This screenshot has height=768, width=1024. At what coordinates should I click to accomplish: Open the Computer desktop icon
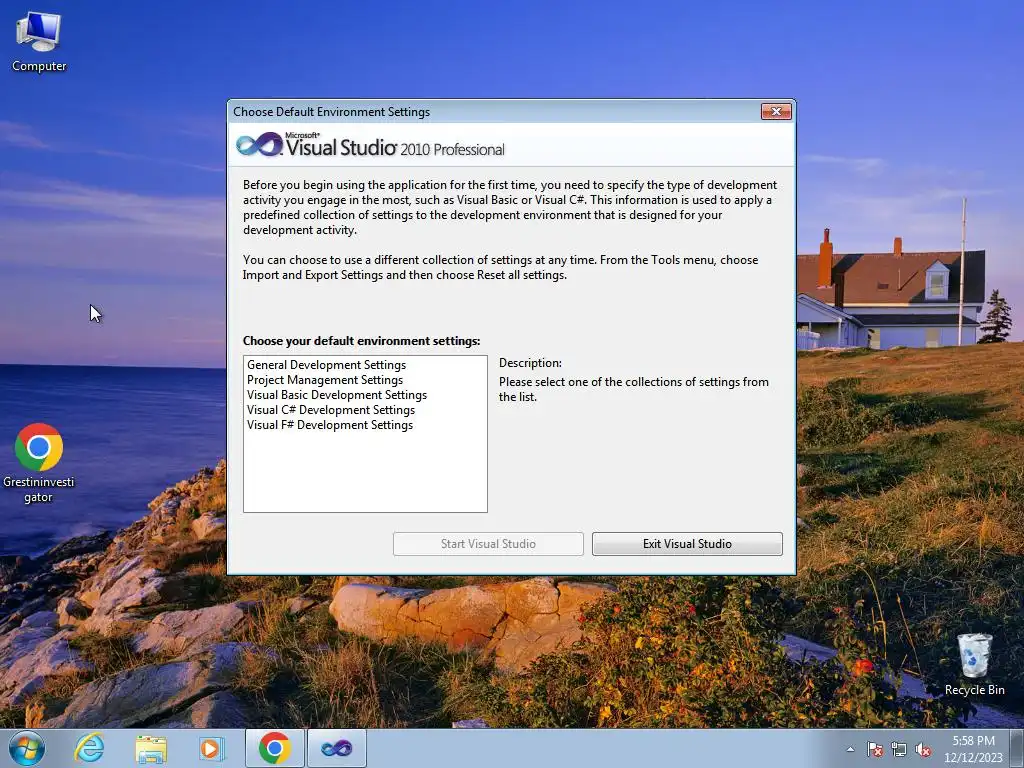[39, 41]
